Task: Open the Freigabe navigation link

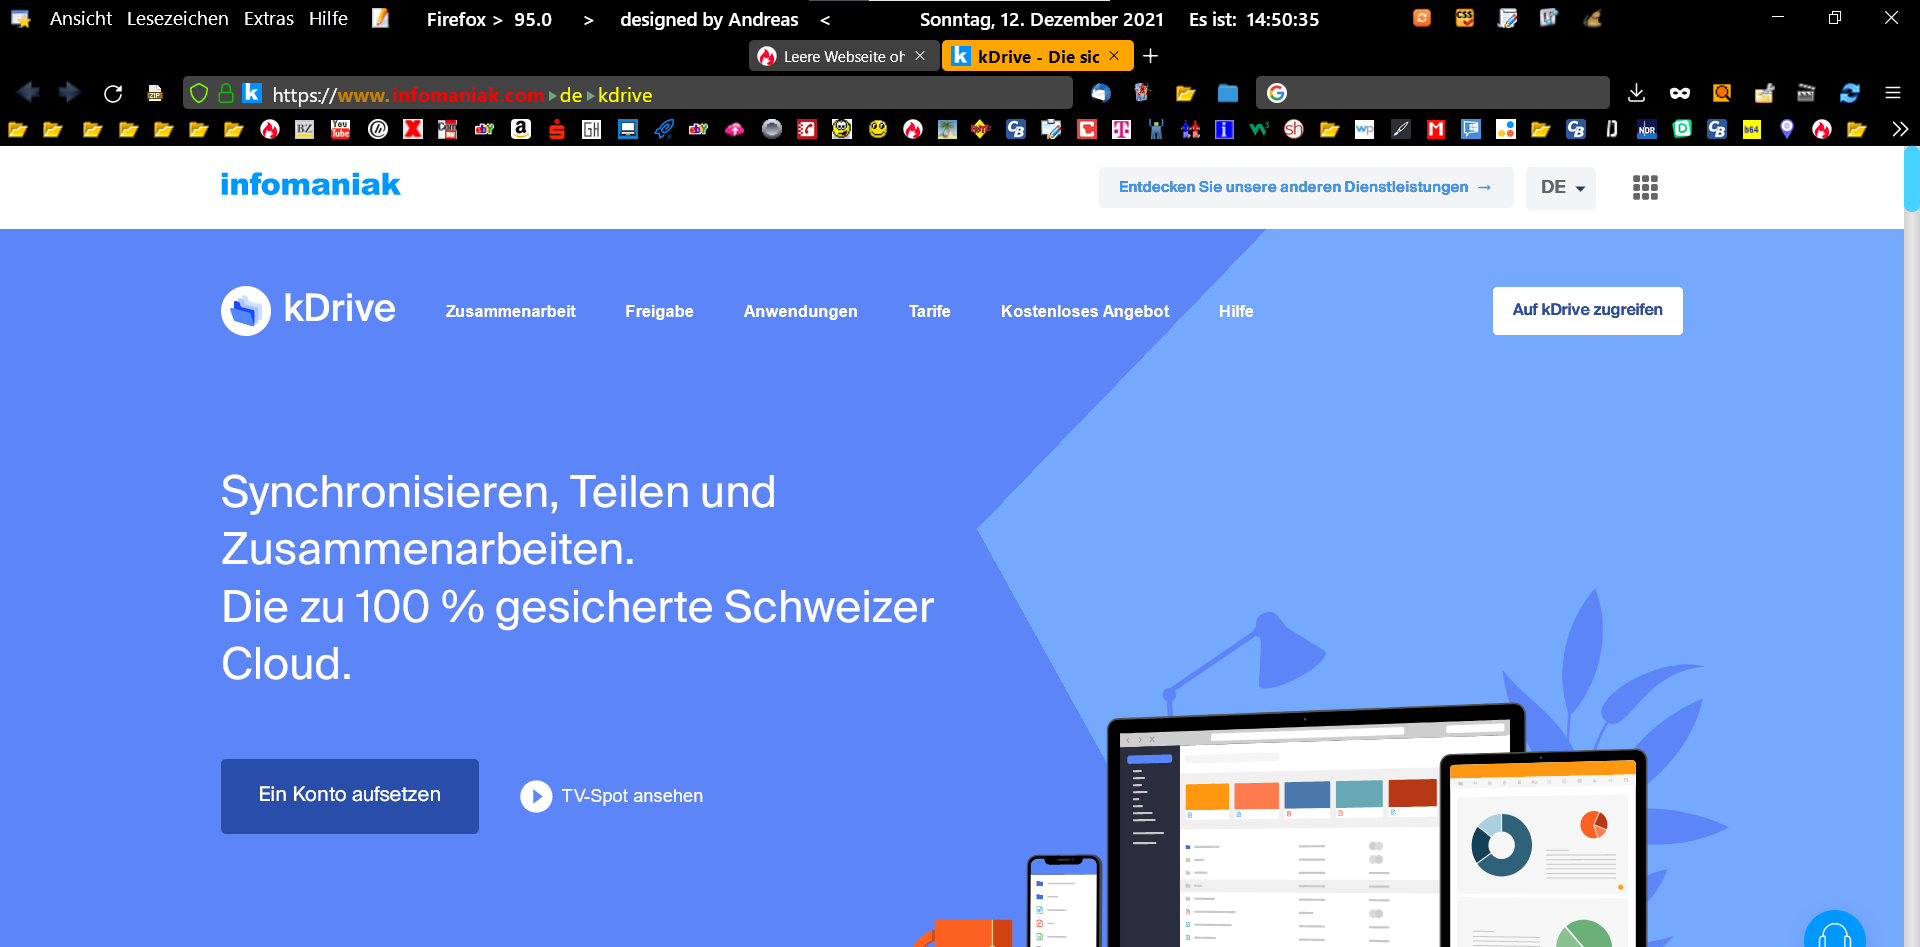Action: [660, 312]
